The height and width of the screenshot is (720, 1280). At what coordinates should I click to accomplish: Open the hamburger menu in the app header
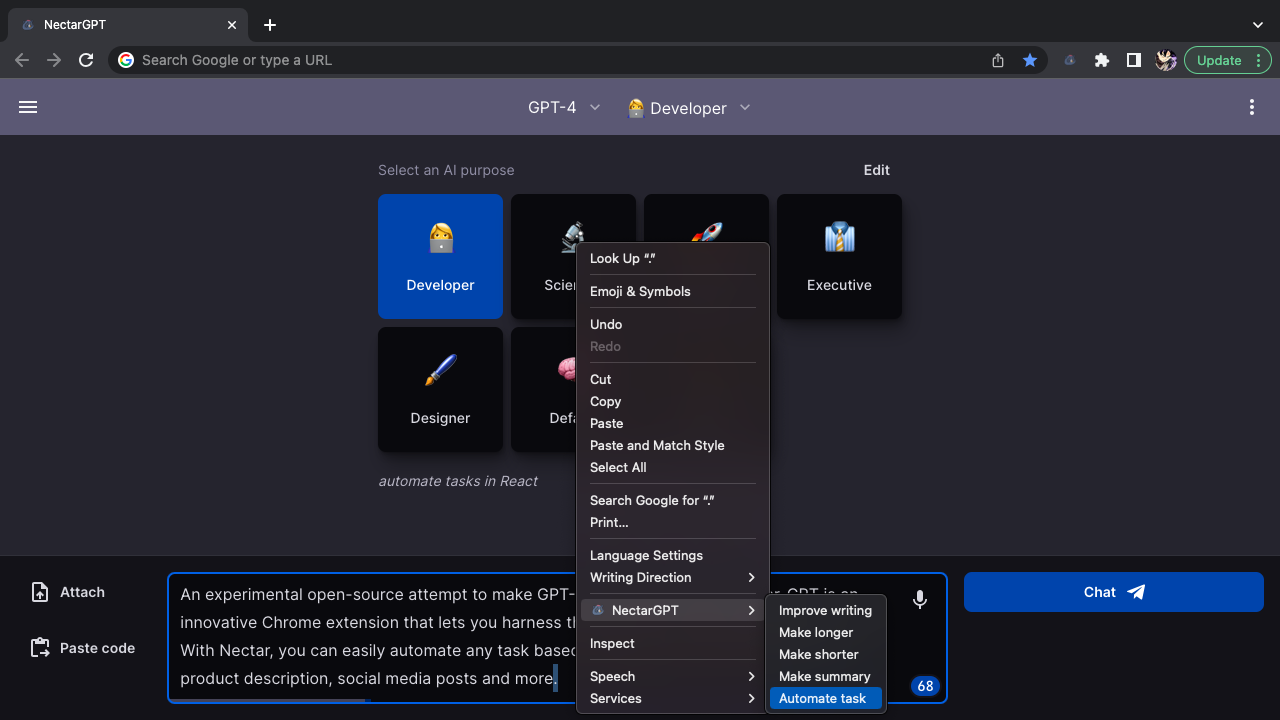click(x=28, y=107)
